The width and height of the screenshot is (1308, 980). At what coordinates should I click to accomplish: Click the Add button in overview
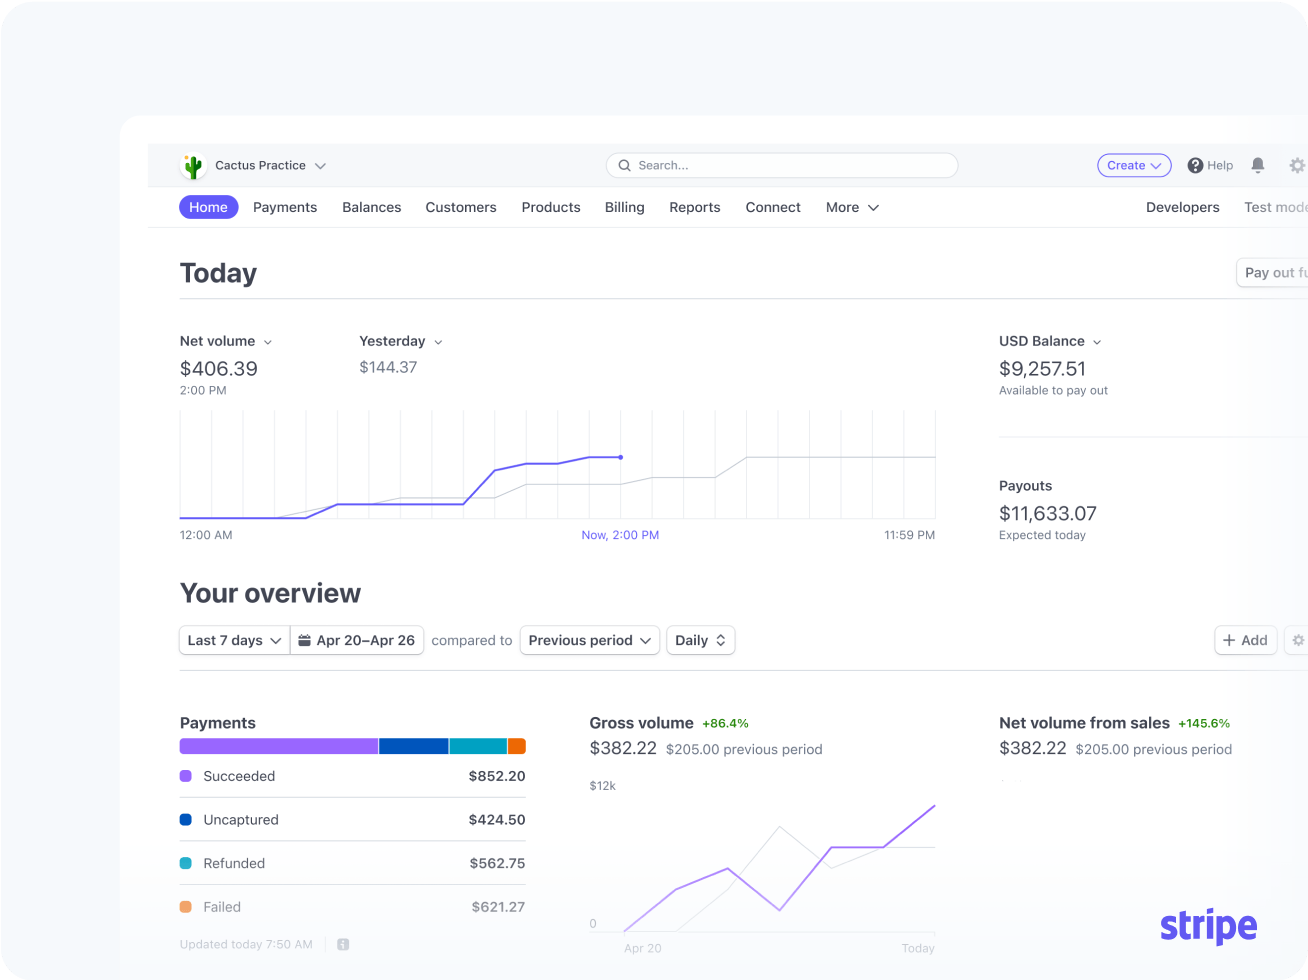1245,640
